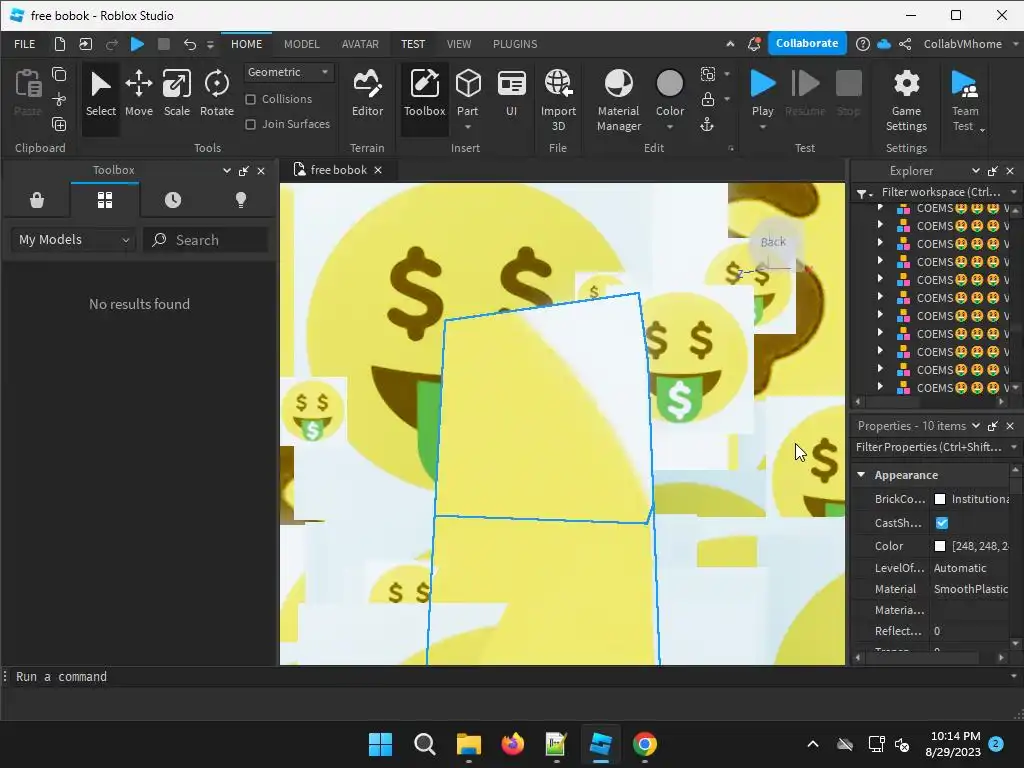
Task: Activate the Move tool
Action: [x=138, y=95]
